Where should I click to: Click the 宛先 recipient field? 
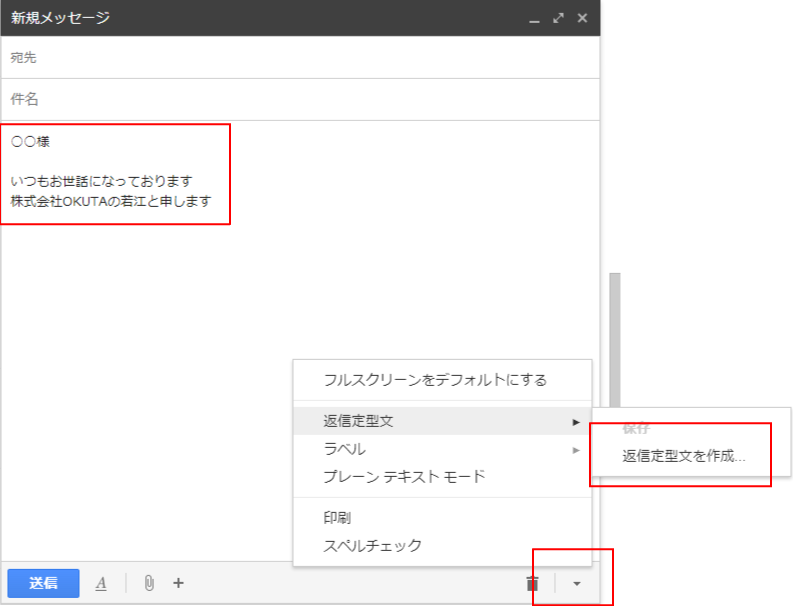[x=300, y=58]
